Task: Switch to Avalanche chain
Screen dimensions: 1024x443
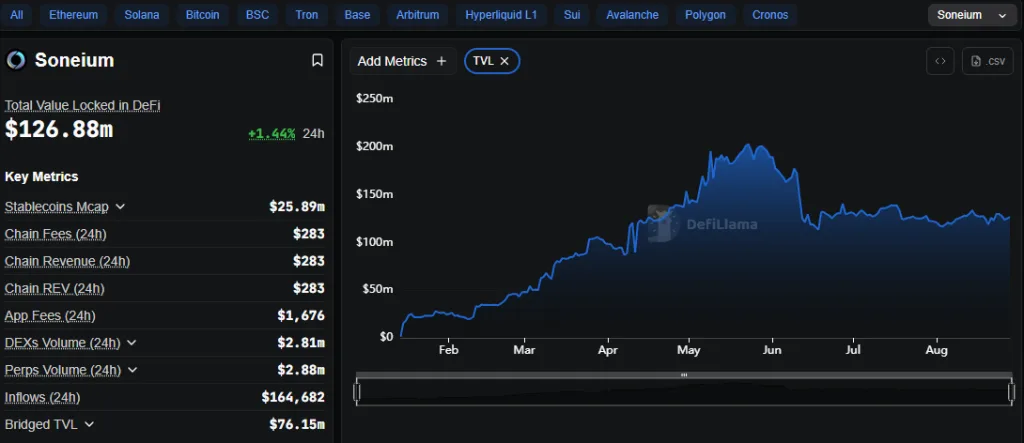Action: click(x=632, y=14)
